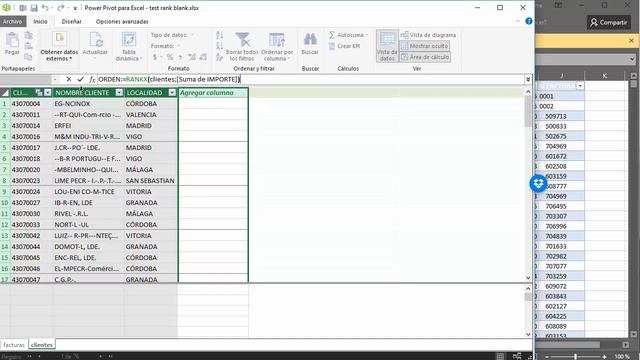This screenshot has width=640, height=360.
Task: Open the Tabla dinámica icon
Action: (129, 40)
